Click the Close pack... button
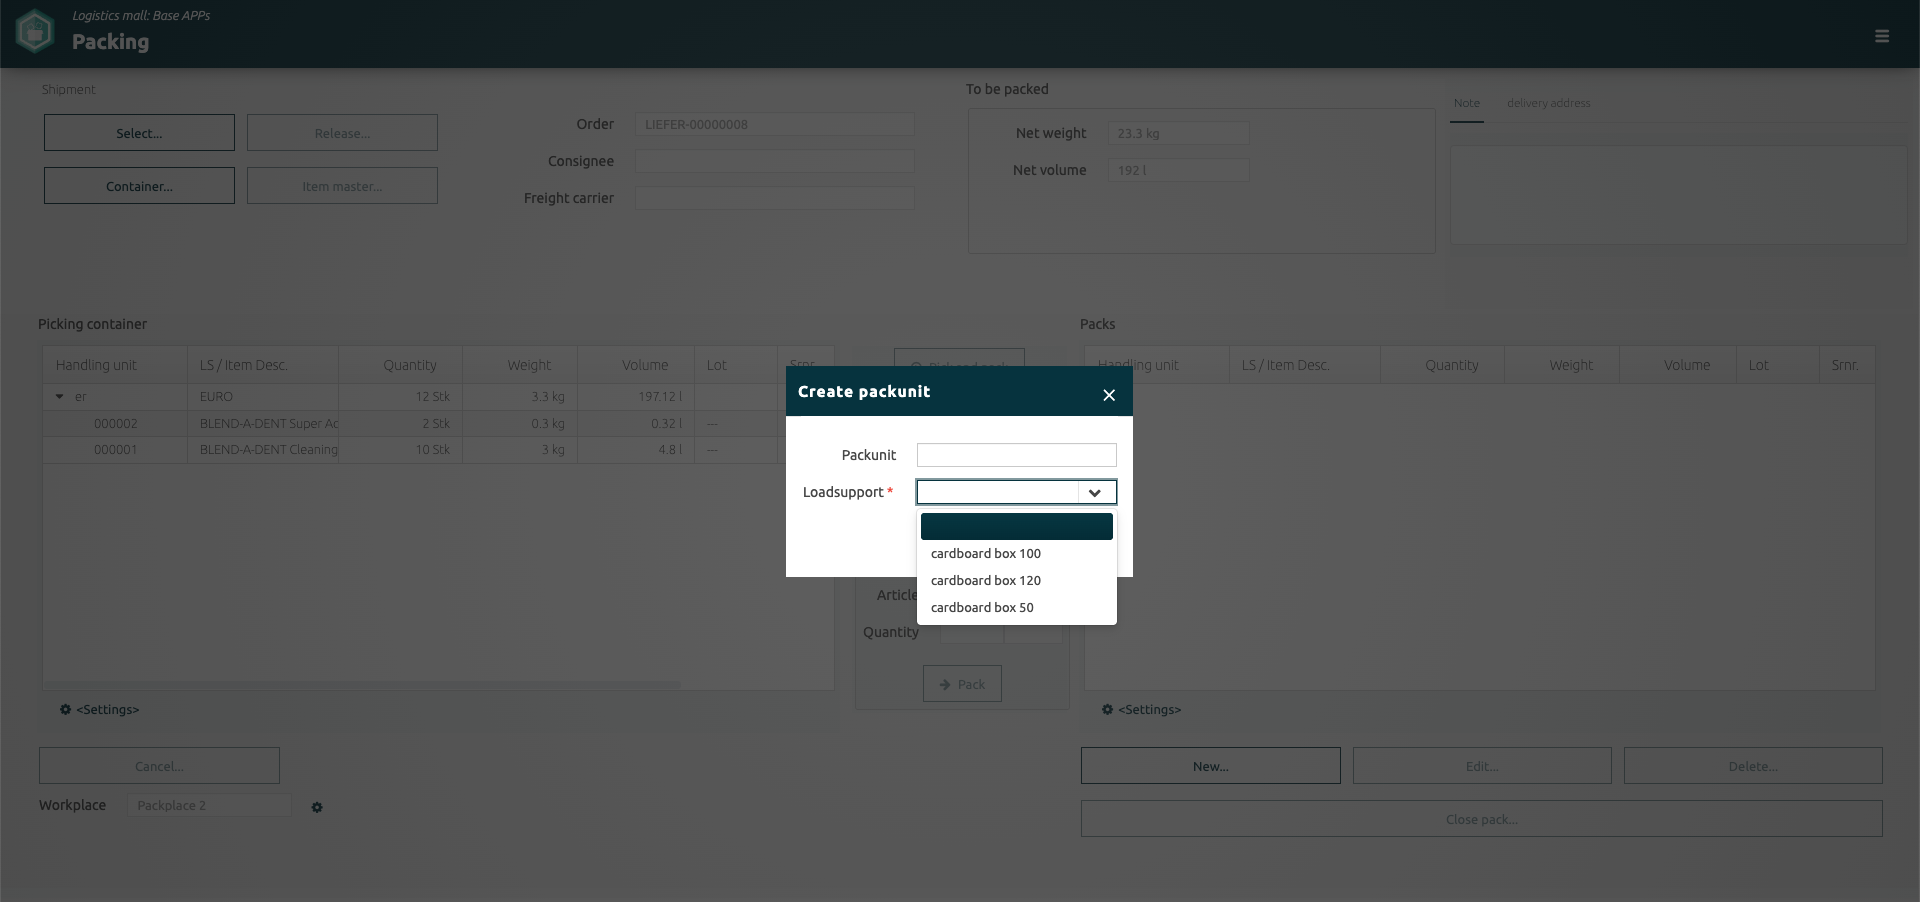 pos(1481,819)
